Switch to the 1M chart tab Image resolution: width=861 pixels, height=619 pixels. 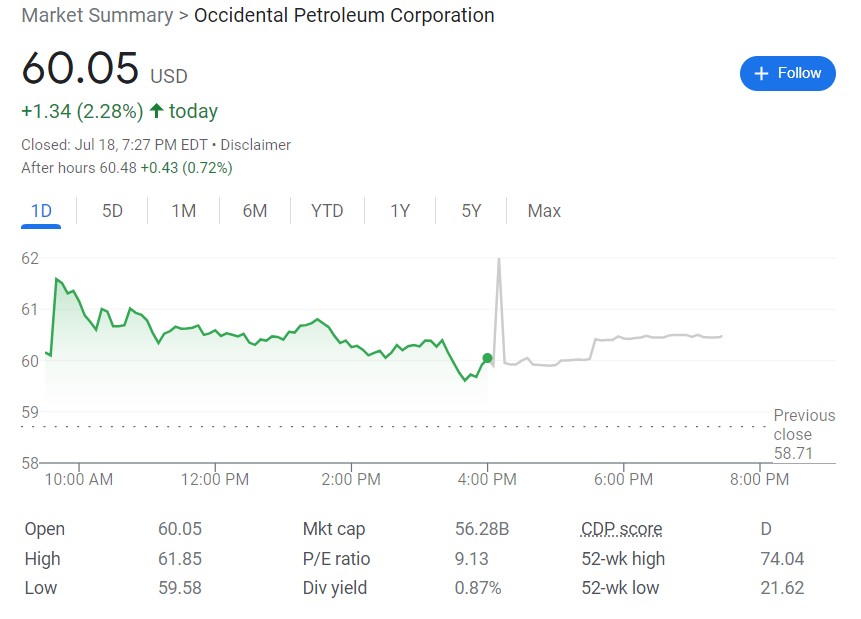coord(183,211)
